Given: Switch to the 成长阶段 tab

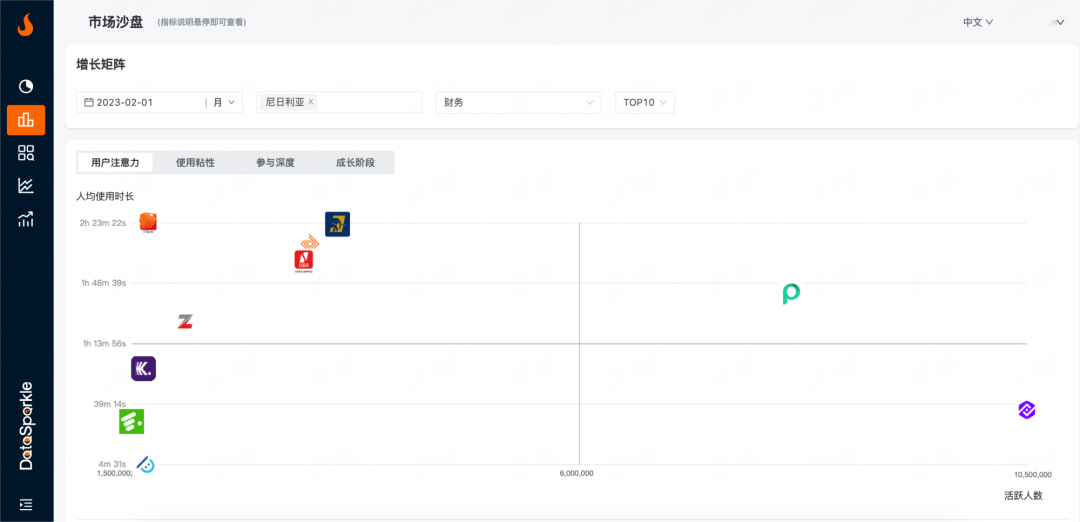Looking at the screenshot, I should pos(355,162).
